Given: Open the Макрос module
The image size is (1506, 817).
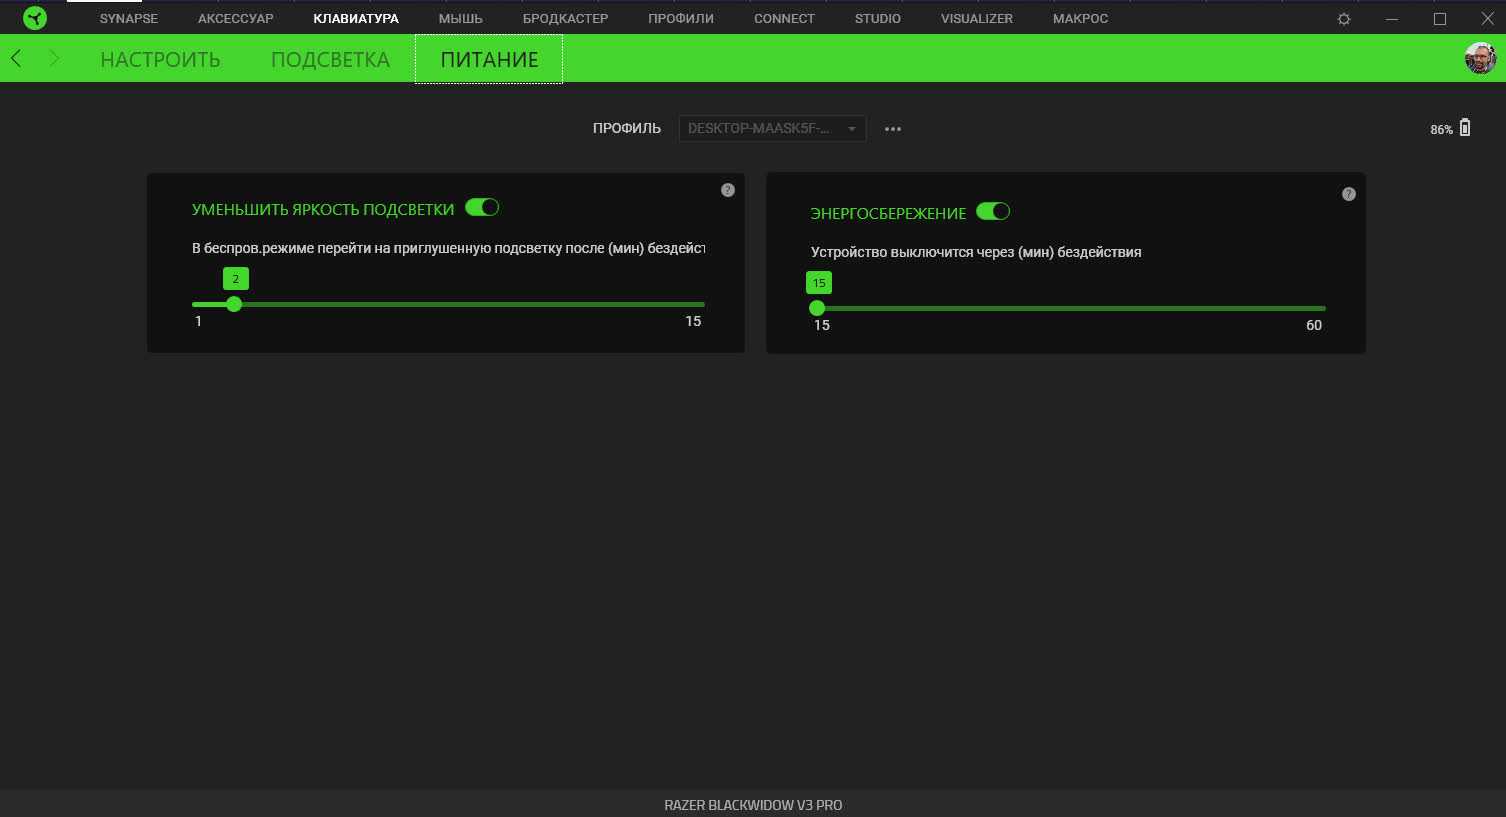Looking at the screenshot, I should coord(1080,19).
